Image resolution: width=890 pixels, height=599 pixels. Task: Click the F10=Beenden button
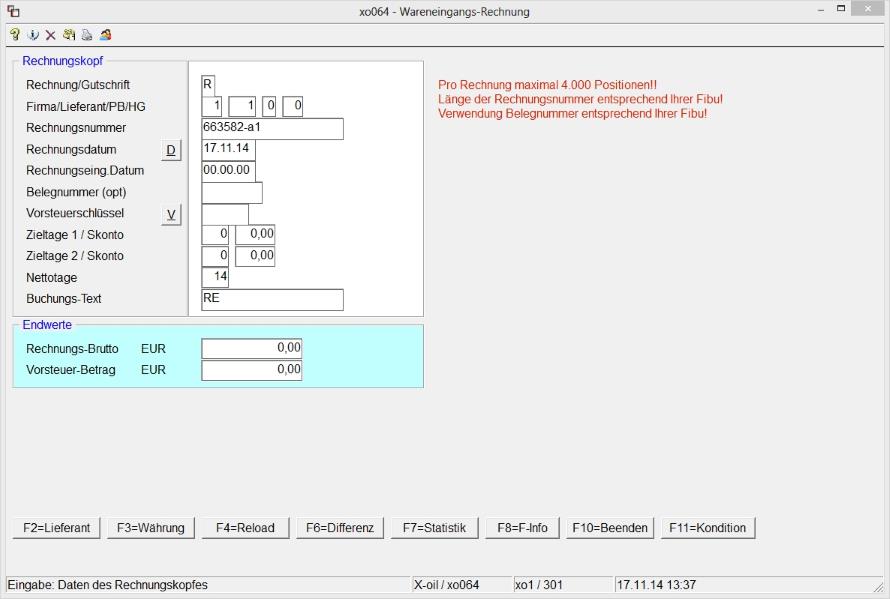610,528
